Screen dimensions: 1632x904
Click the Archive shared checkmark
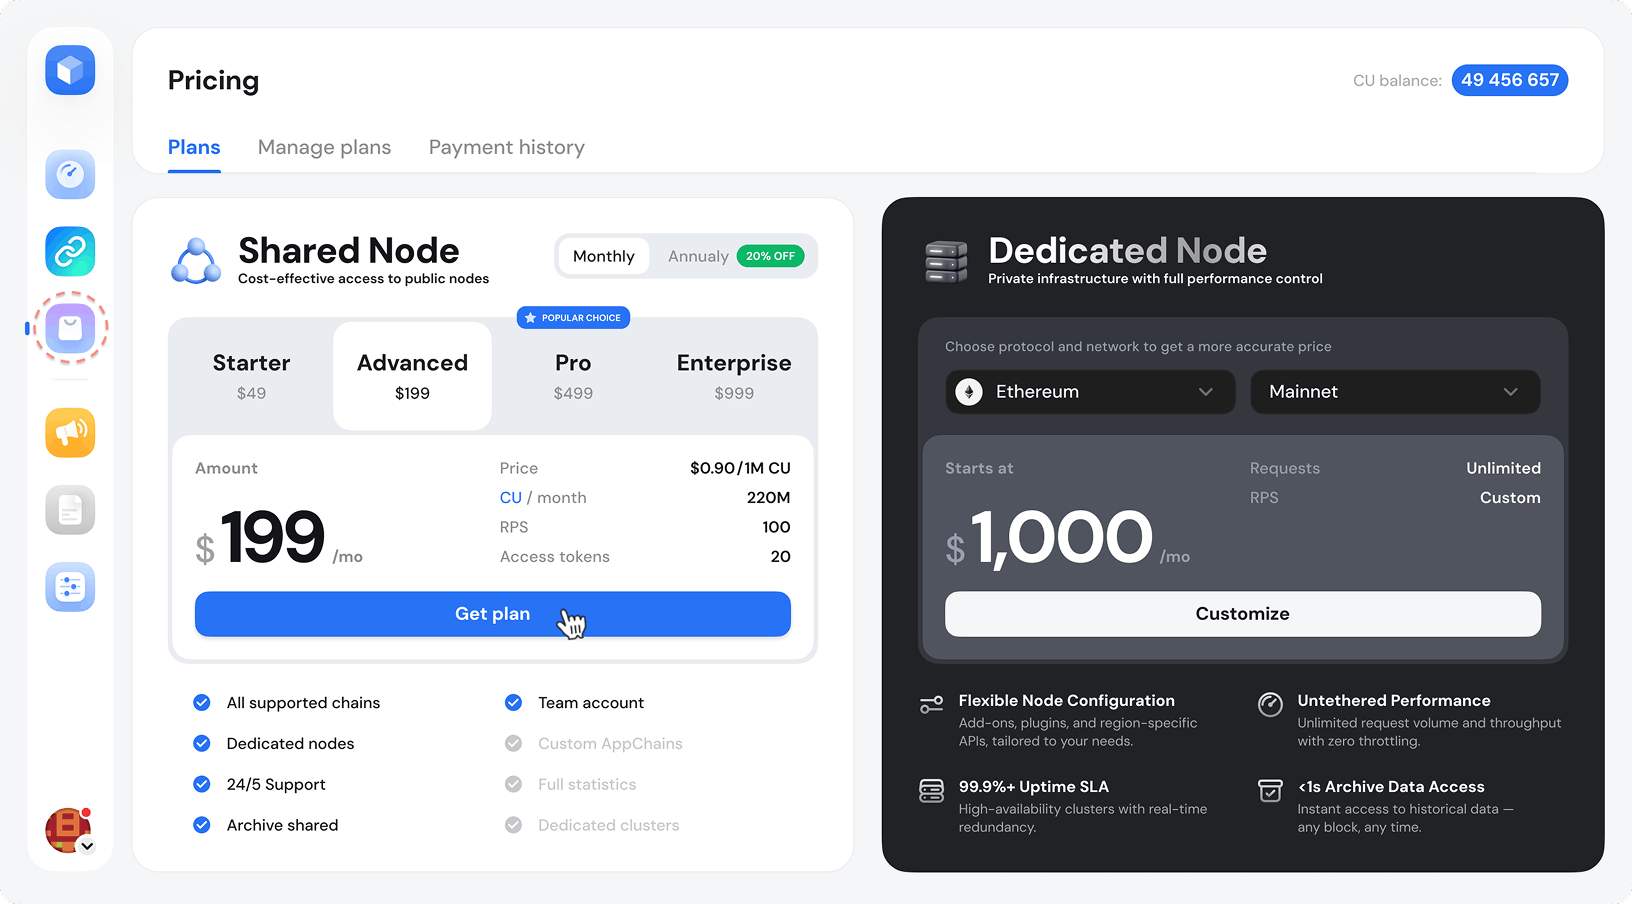coord(202,825)
